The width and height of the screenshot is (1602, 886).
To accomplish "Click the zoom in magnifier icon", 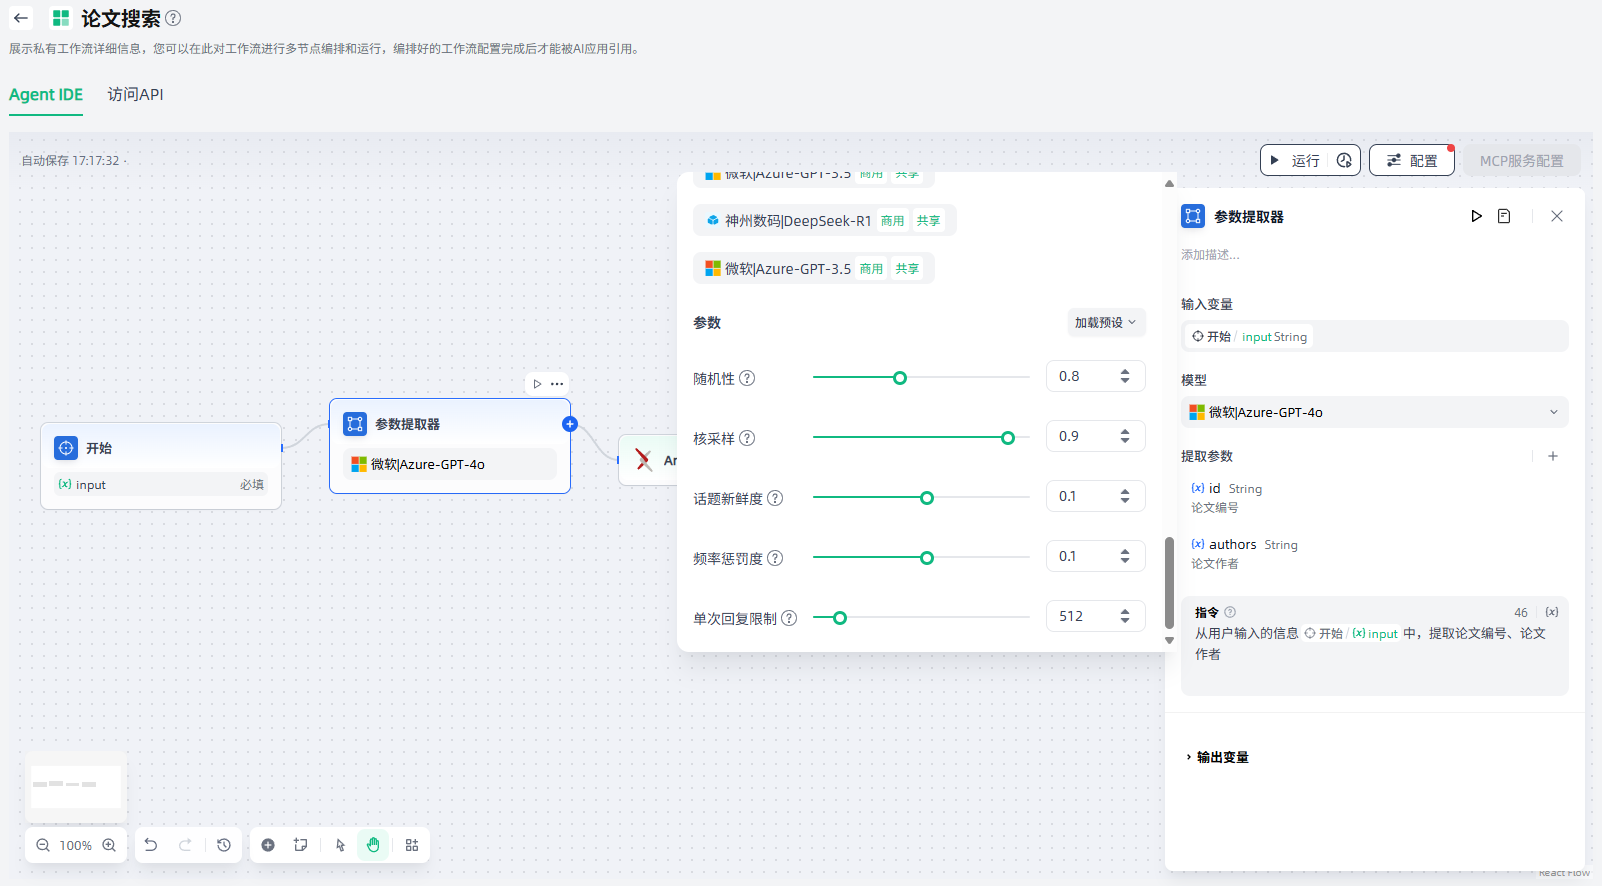I will [x=109, y=845].
